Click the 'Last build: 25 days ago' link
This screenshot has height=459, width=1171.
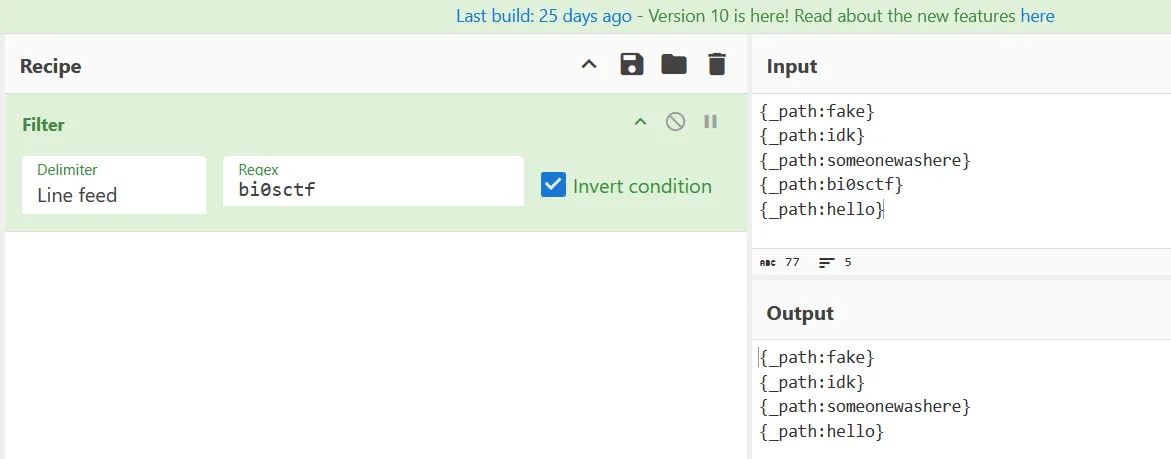(544, 16)
